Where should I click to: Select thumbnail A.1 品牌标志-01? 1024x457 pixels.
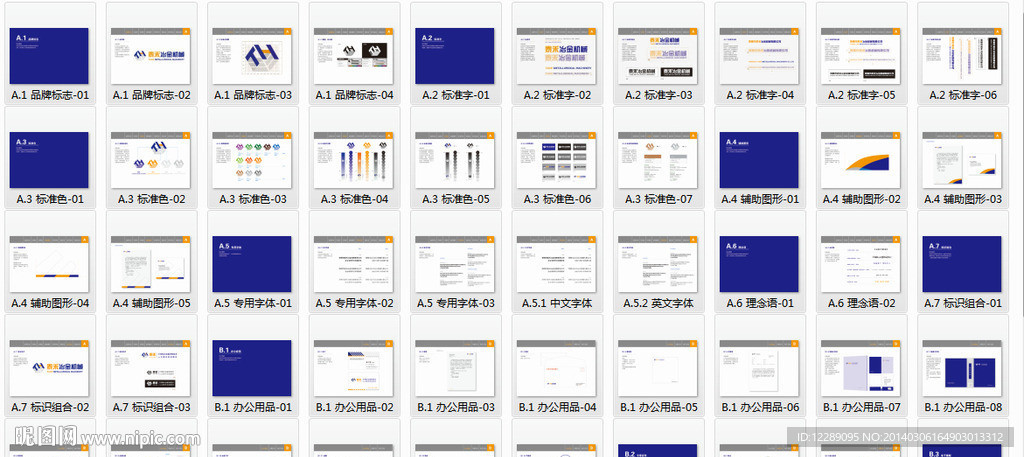pos(49,56)
